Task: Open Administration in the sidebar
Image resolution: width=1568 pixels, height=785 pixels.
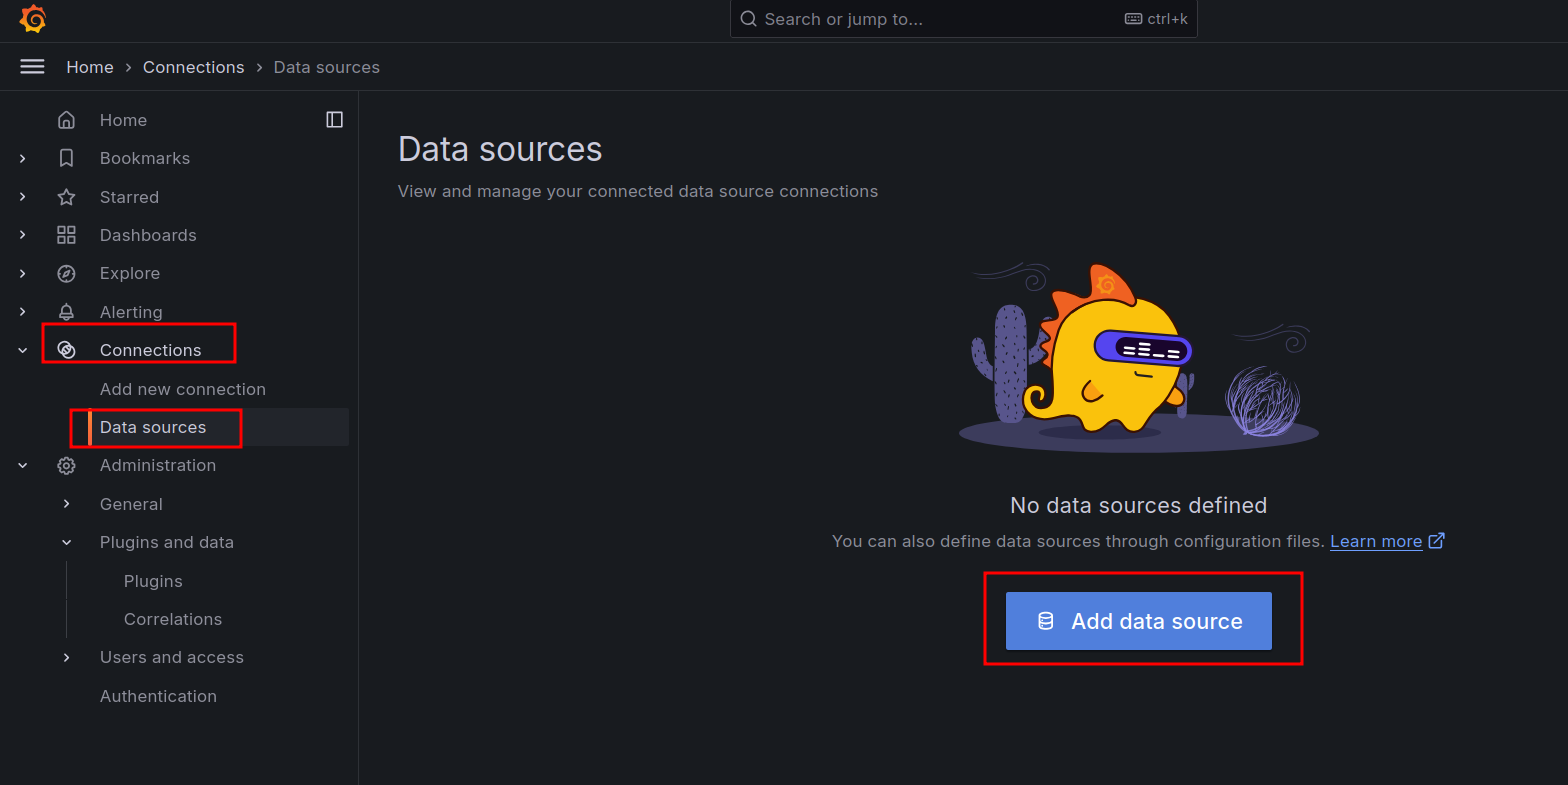Action: (158, 465)
